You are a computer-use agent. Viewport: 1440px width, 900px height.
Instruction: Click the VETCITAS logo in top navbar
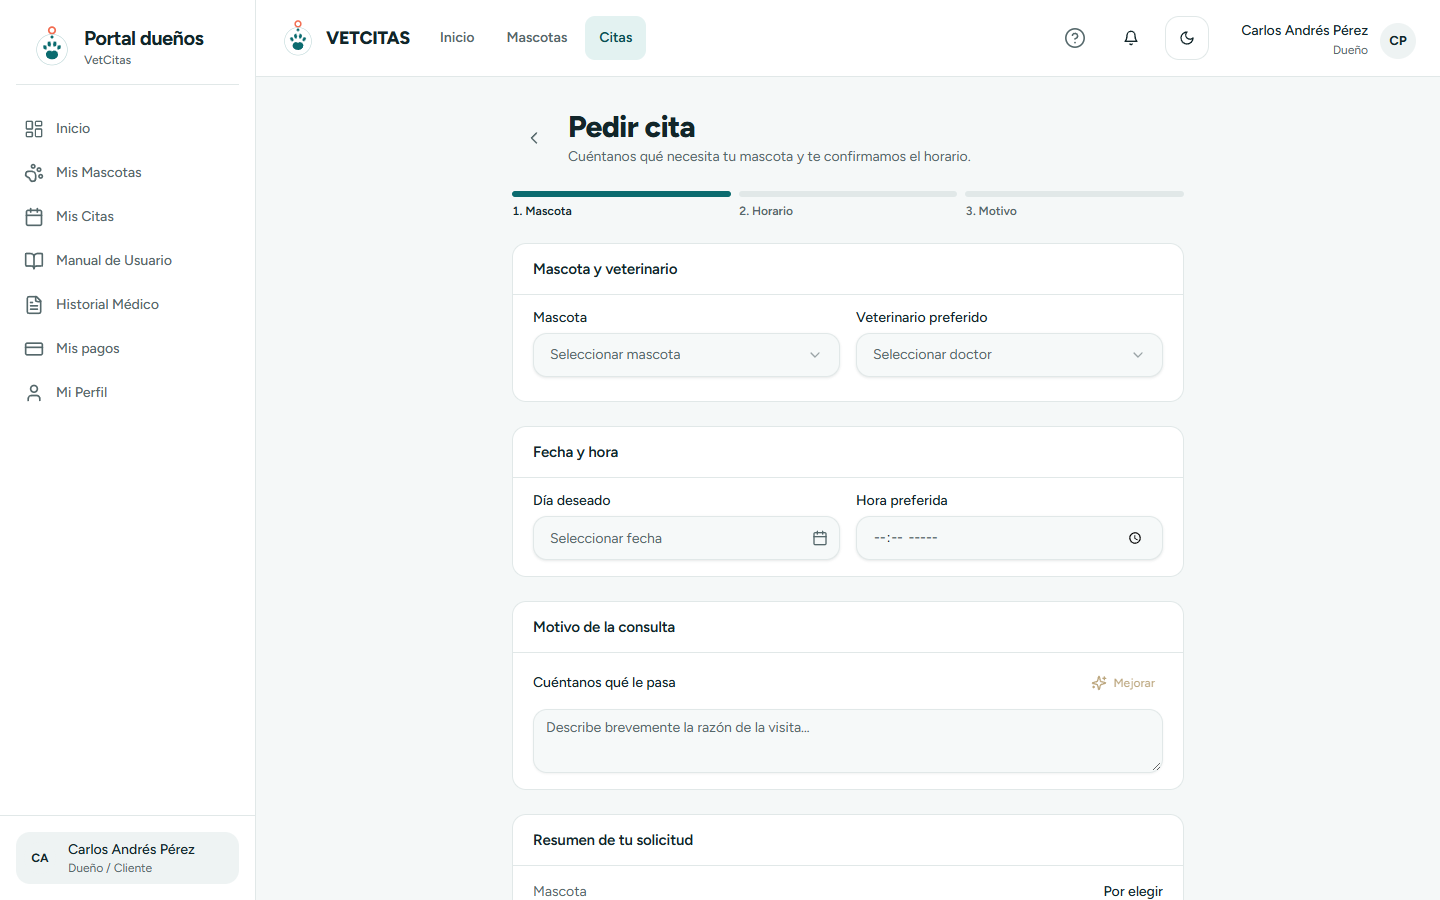click(x=347, y=38)
